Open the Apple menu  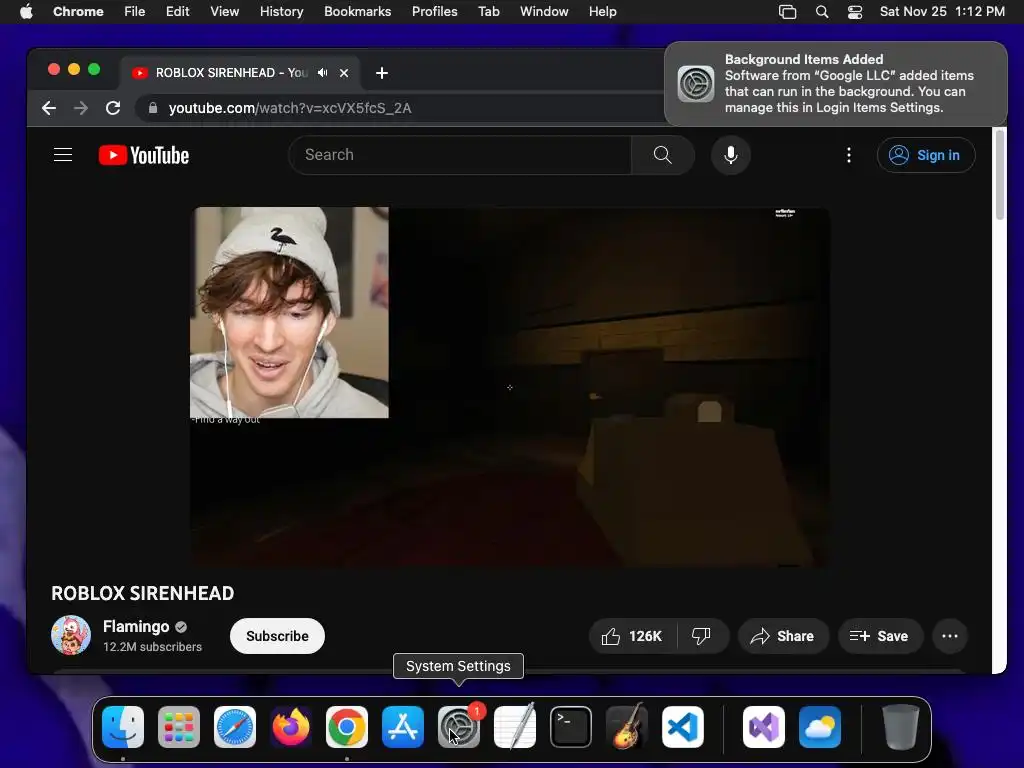[26, 12]
